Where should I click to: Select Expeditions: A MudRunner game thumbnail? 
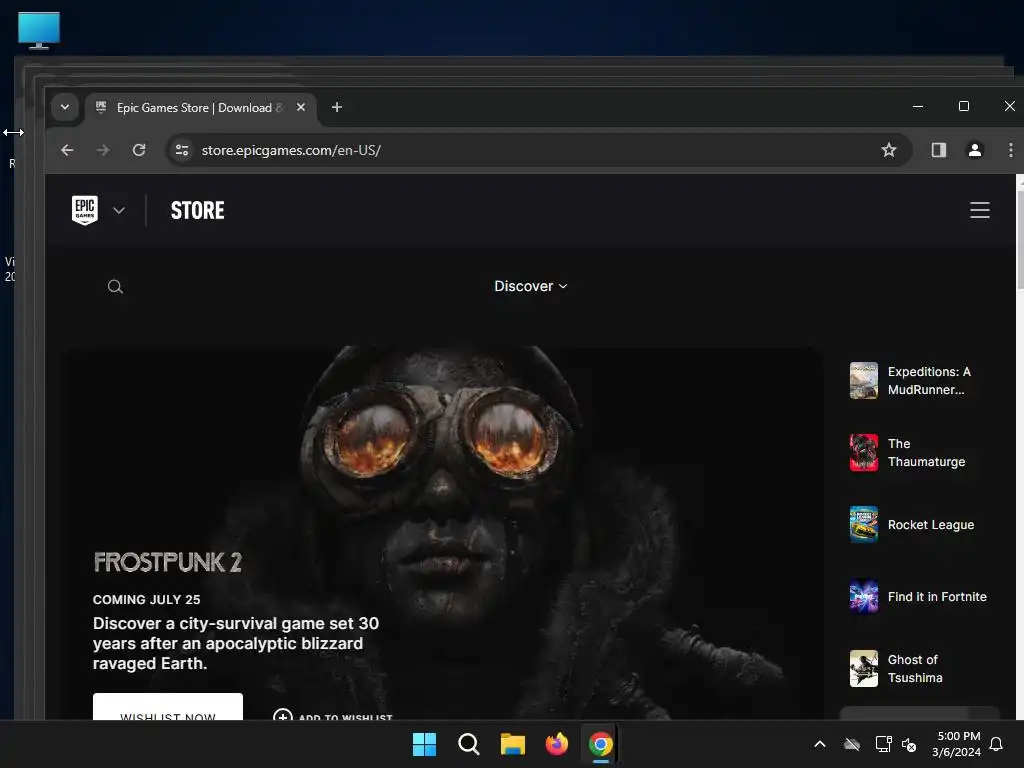click(x=863, y=380)
